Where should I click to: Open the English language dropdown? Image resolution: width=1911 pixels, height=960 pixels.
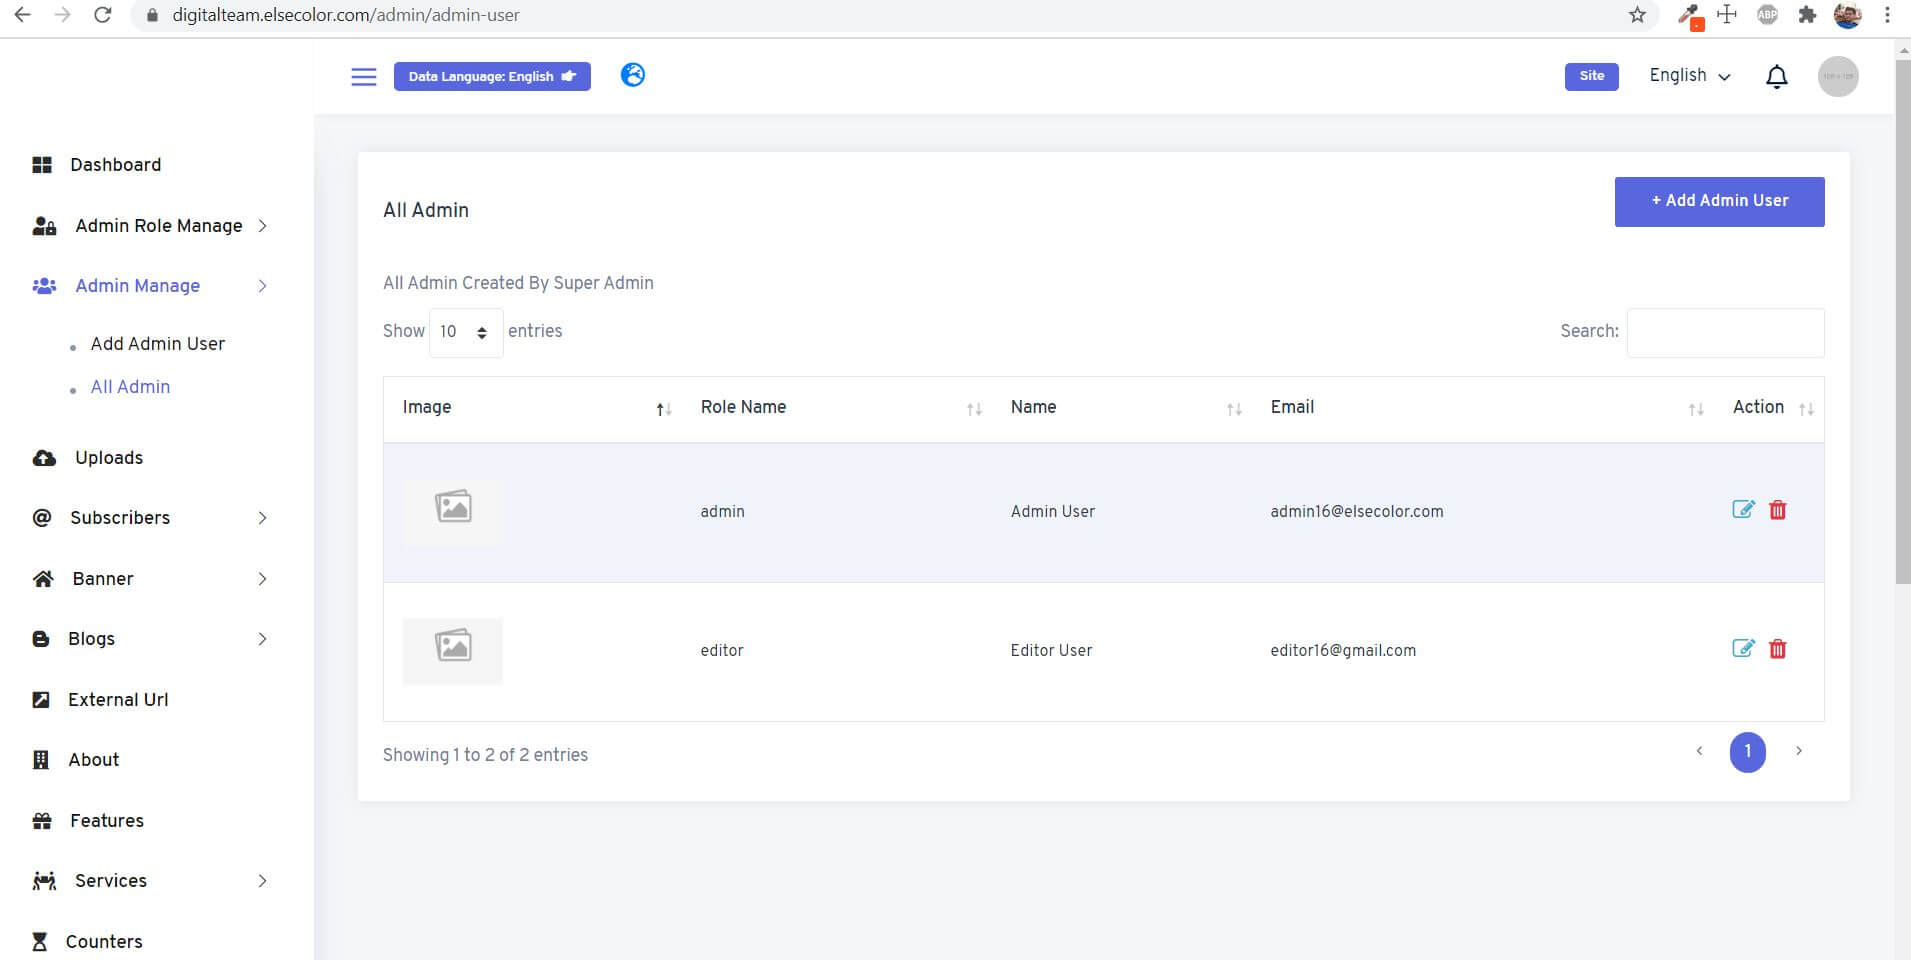pos(1689,76)
